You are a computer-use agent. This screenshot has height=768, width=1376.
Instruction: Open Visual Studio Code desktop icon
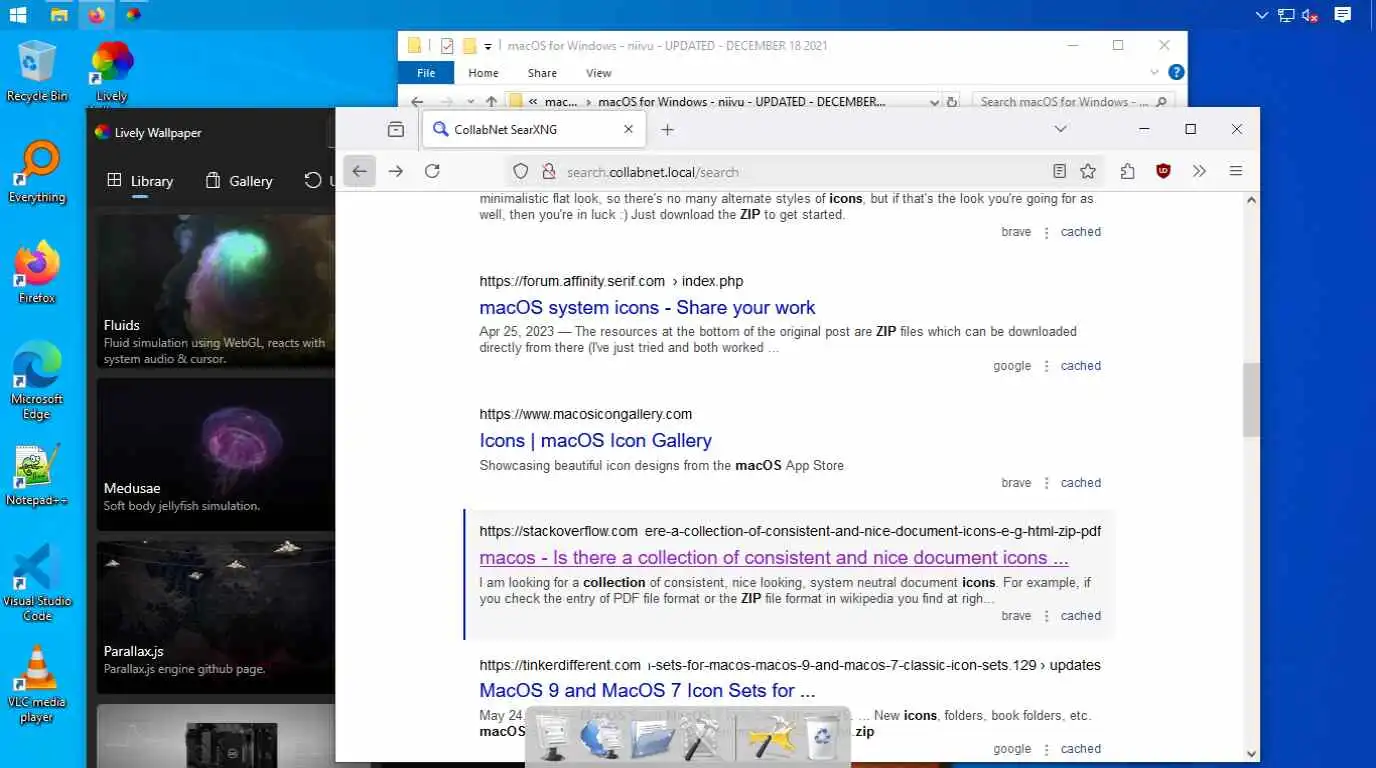click(x=37, y=583)
